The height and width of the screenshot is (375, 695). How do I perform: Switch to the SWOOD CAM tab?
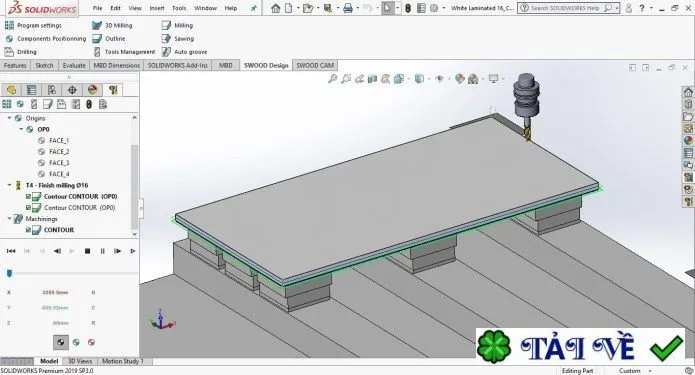[315, 65]
